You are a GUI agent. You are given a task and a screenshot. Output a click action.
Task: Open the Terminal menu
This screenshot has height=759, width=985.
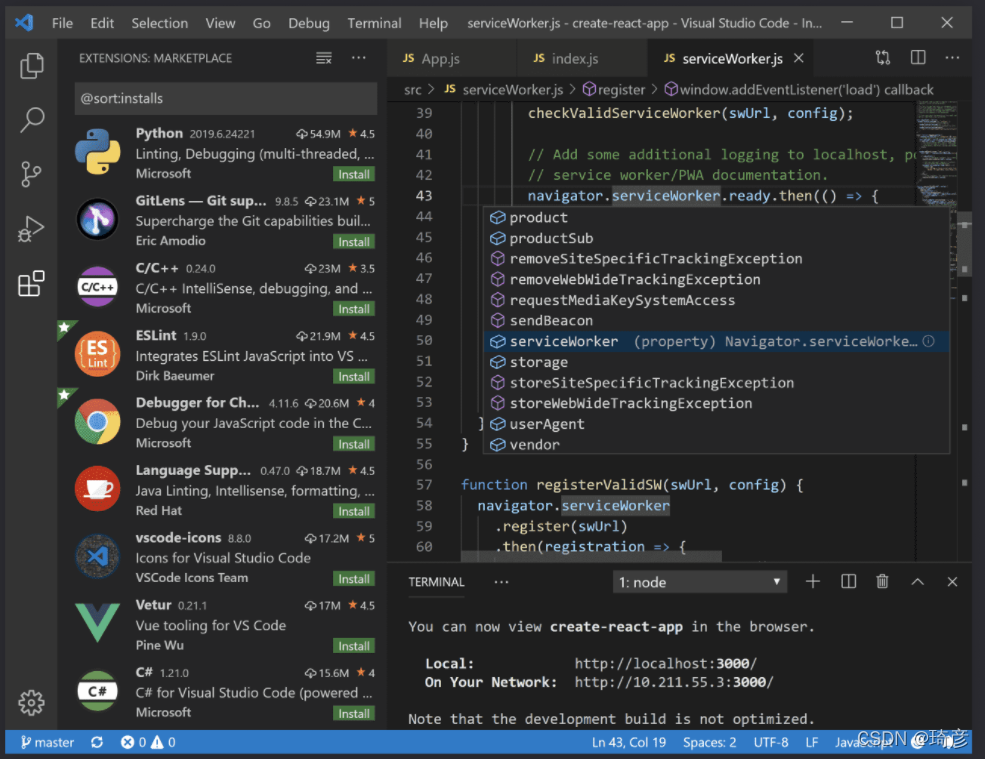click(374, 23)
